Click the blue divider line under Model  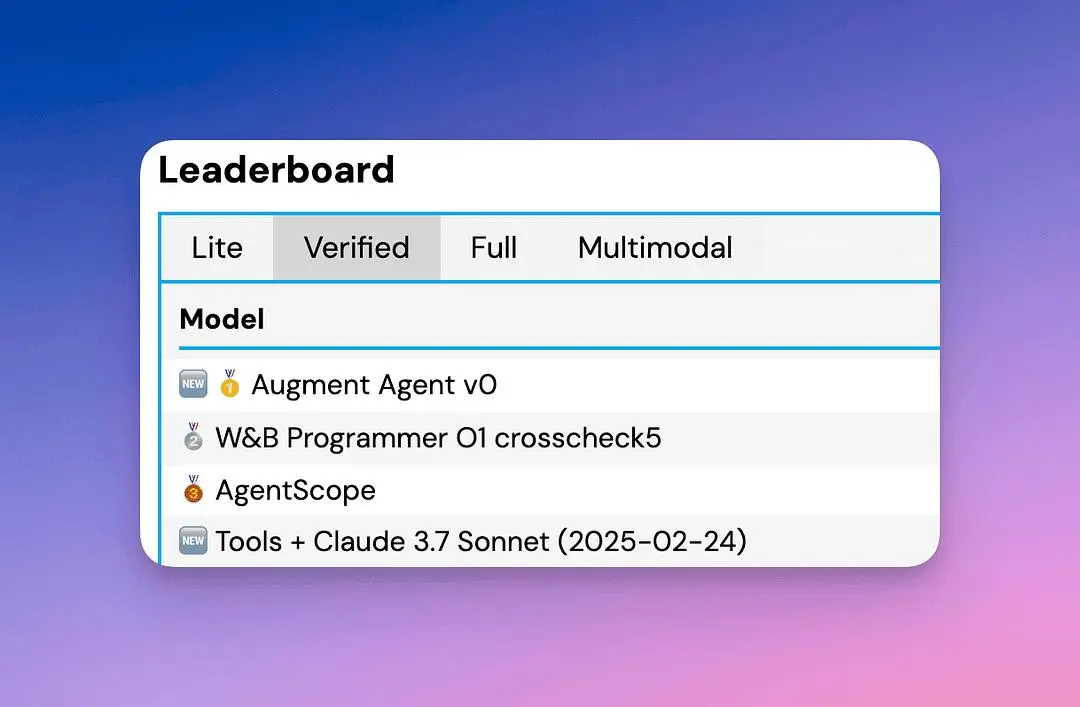[x=558, y=348]
